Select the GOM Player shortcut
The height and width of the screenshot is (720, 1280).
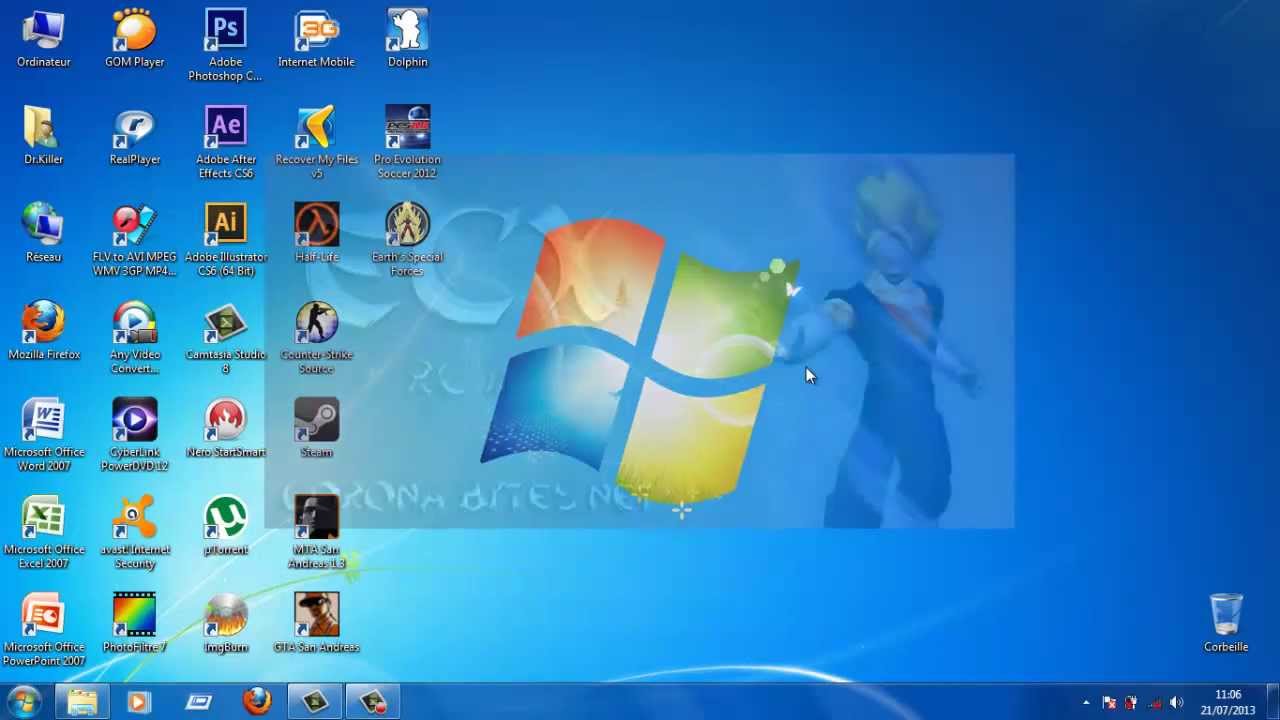tap(134, 39)
